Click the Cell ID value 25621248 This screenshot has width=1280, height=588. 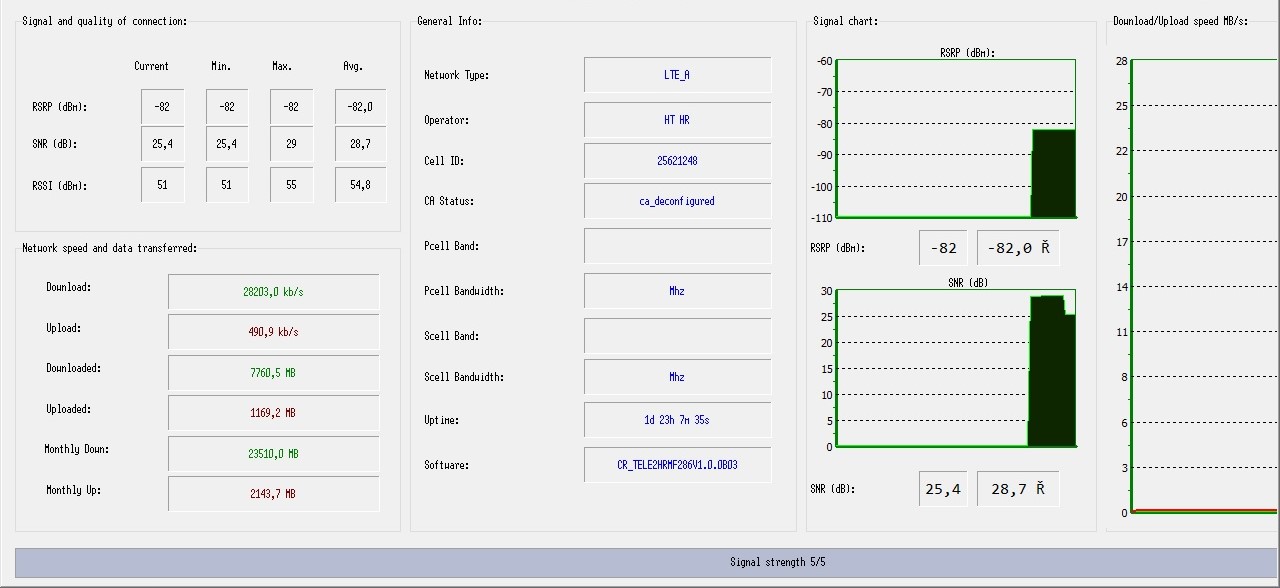coord(677,161)
